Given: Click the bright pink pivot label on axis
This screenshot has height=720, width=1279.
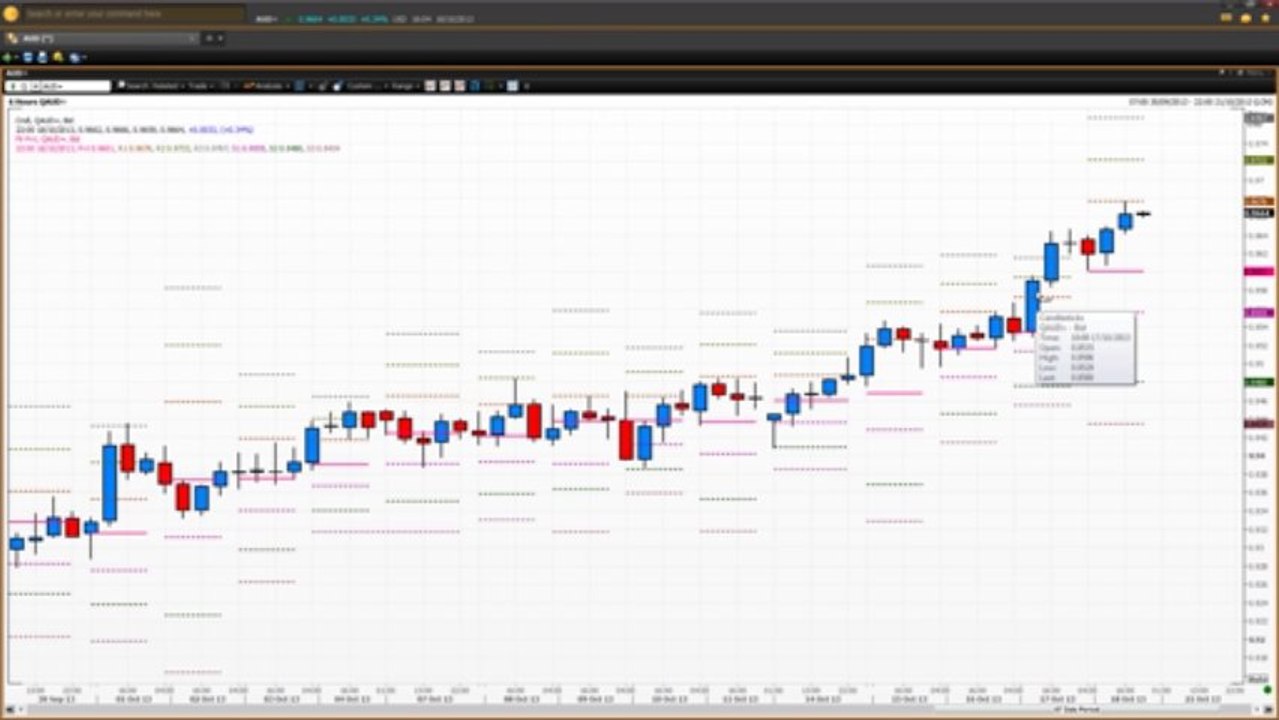Looking at the screenshot, I should click(x=1258, y=271).
